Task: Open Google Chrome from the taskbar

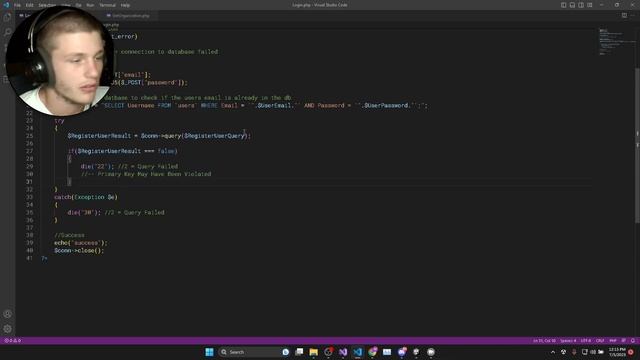Action: 372,352
